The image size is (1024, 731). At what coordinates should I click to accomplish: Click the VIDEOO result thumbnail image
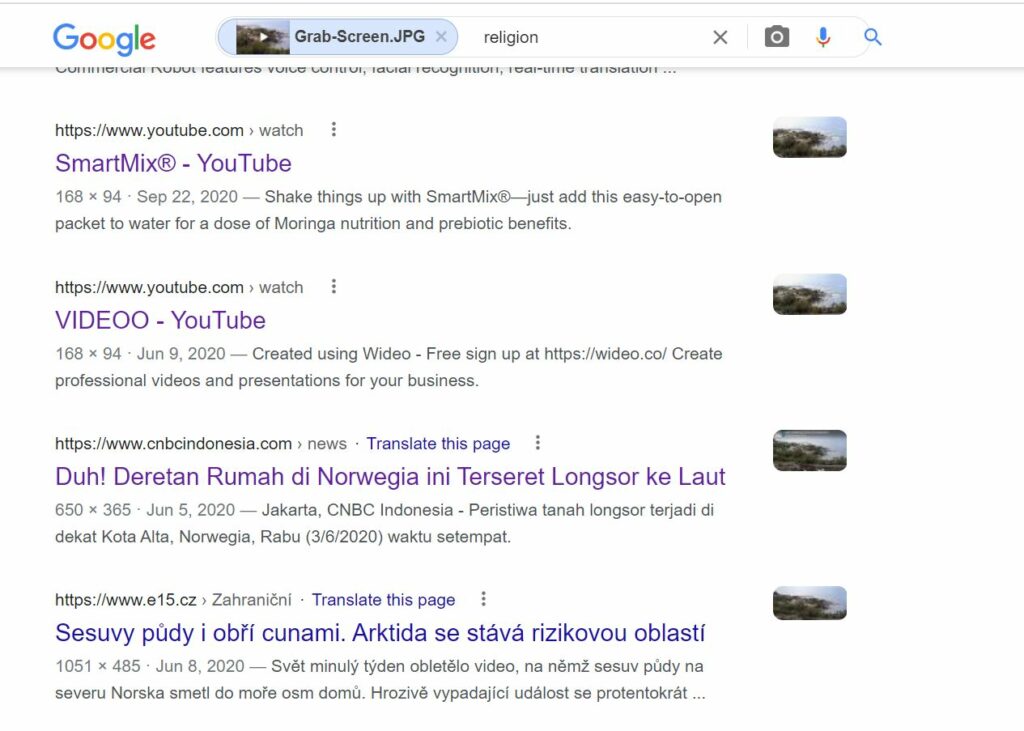click(x=810, y=294)
